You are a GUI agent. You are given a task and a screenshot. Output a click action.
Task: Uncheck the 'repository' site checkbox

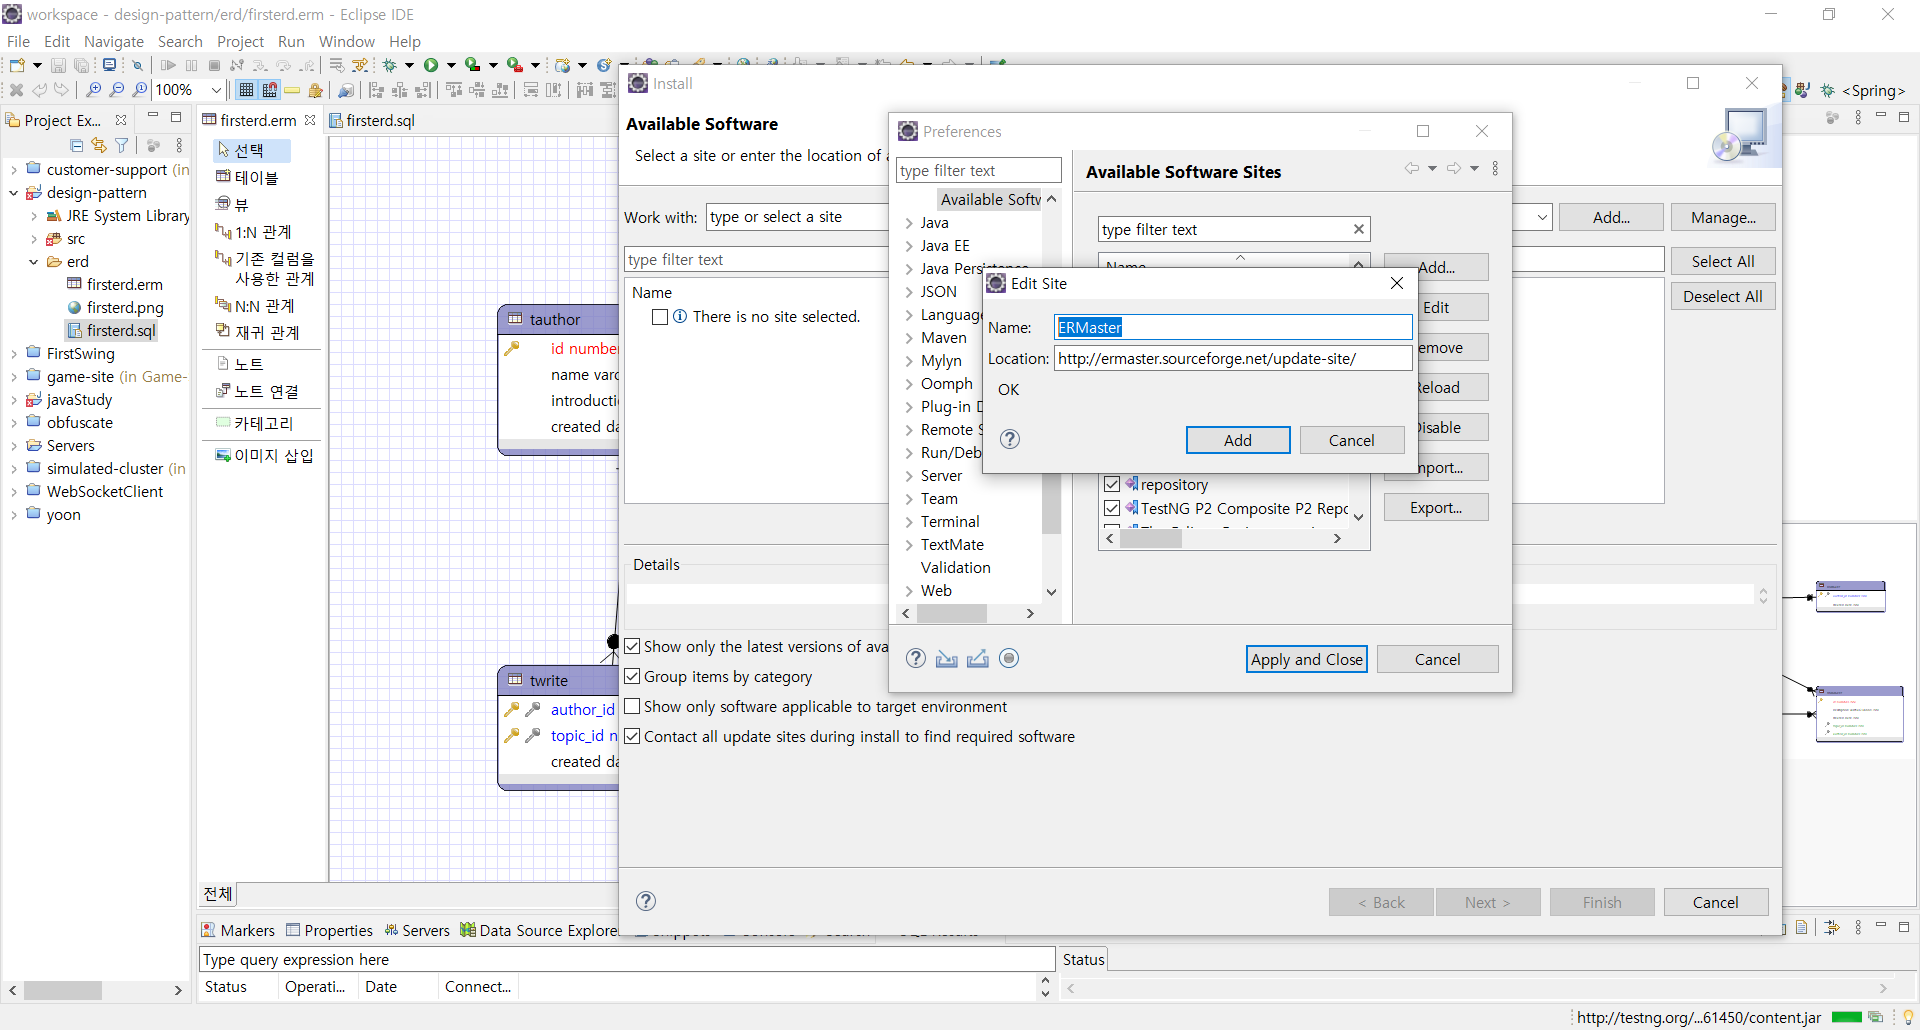coord(1112,484)
